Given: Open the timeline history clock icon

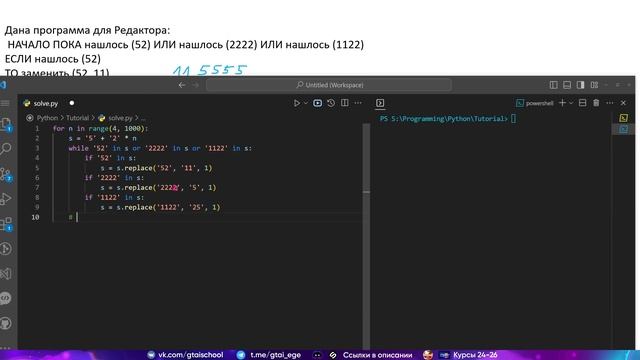Looking at the screenshot, I should (x=331, y=103).
